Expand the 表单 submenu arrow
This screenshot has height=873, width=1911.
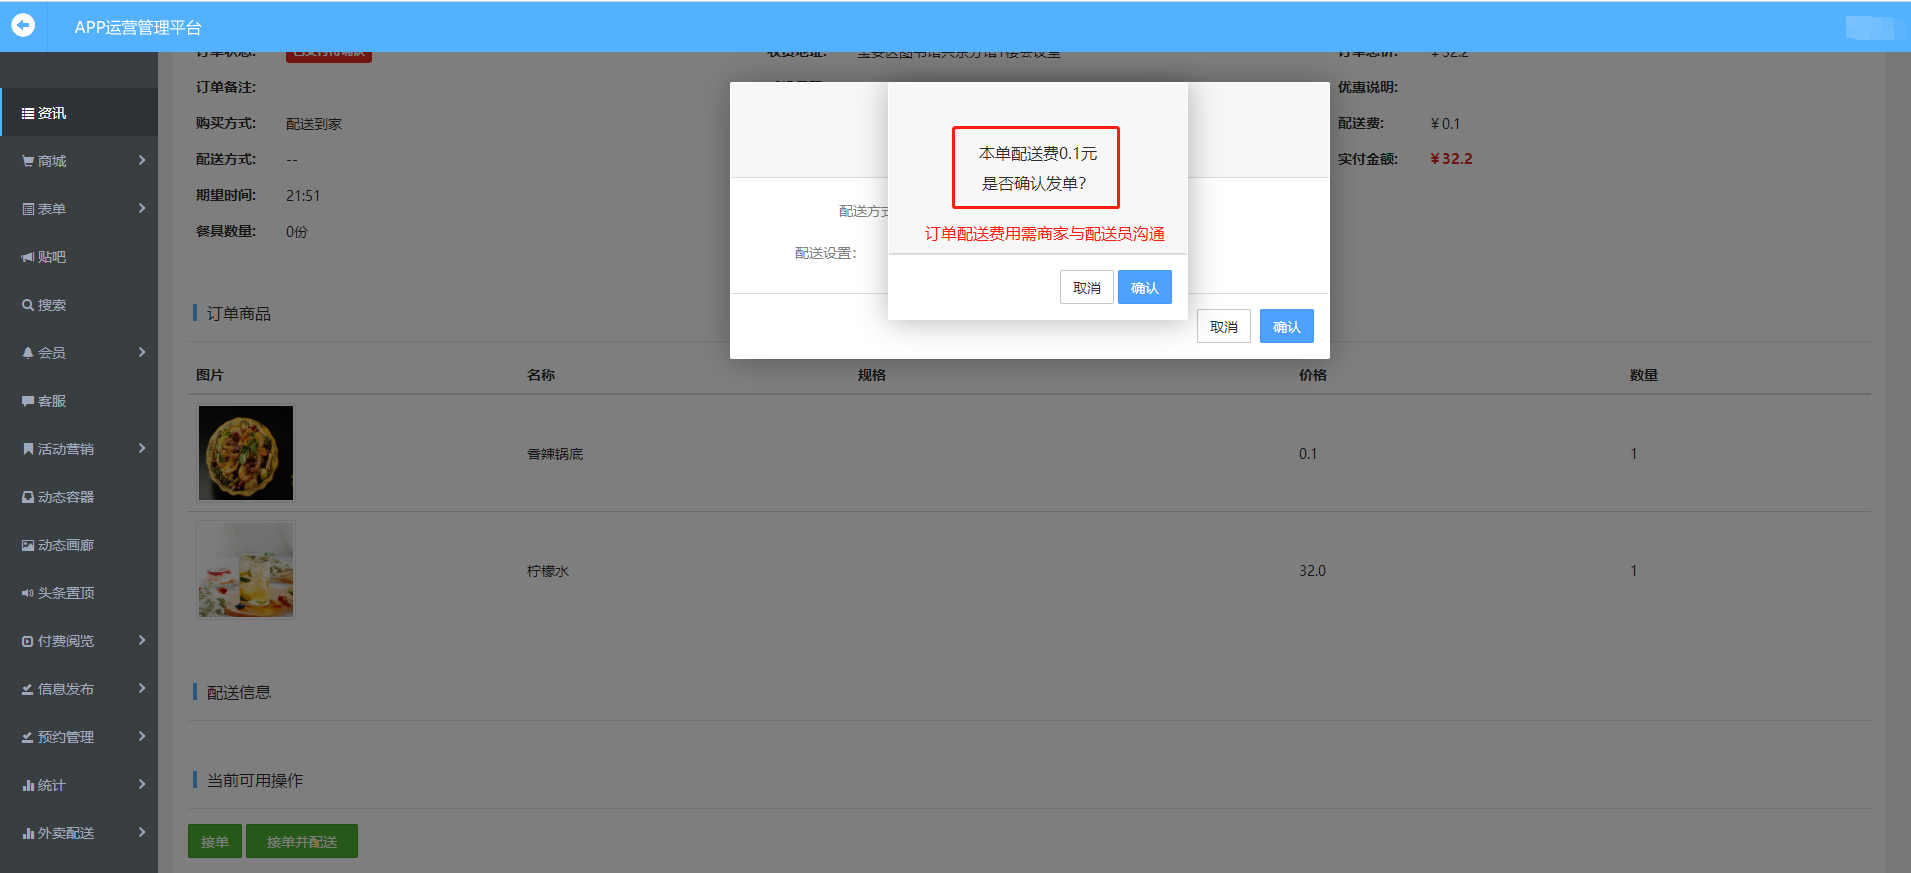(x=142, y=209)
